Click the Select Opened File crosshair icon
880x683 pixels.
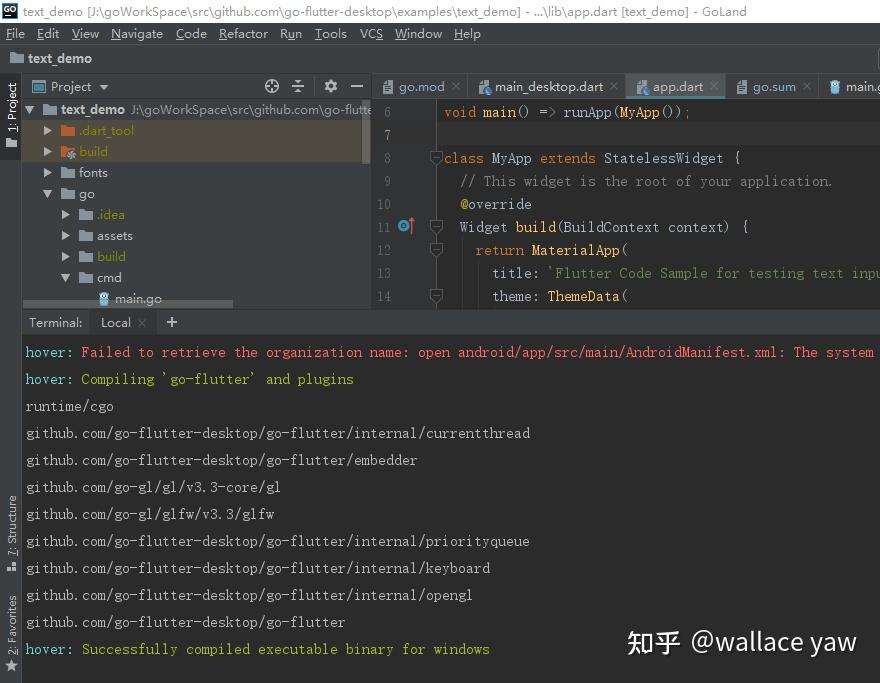tap(271, 86)
